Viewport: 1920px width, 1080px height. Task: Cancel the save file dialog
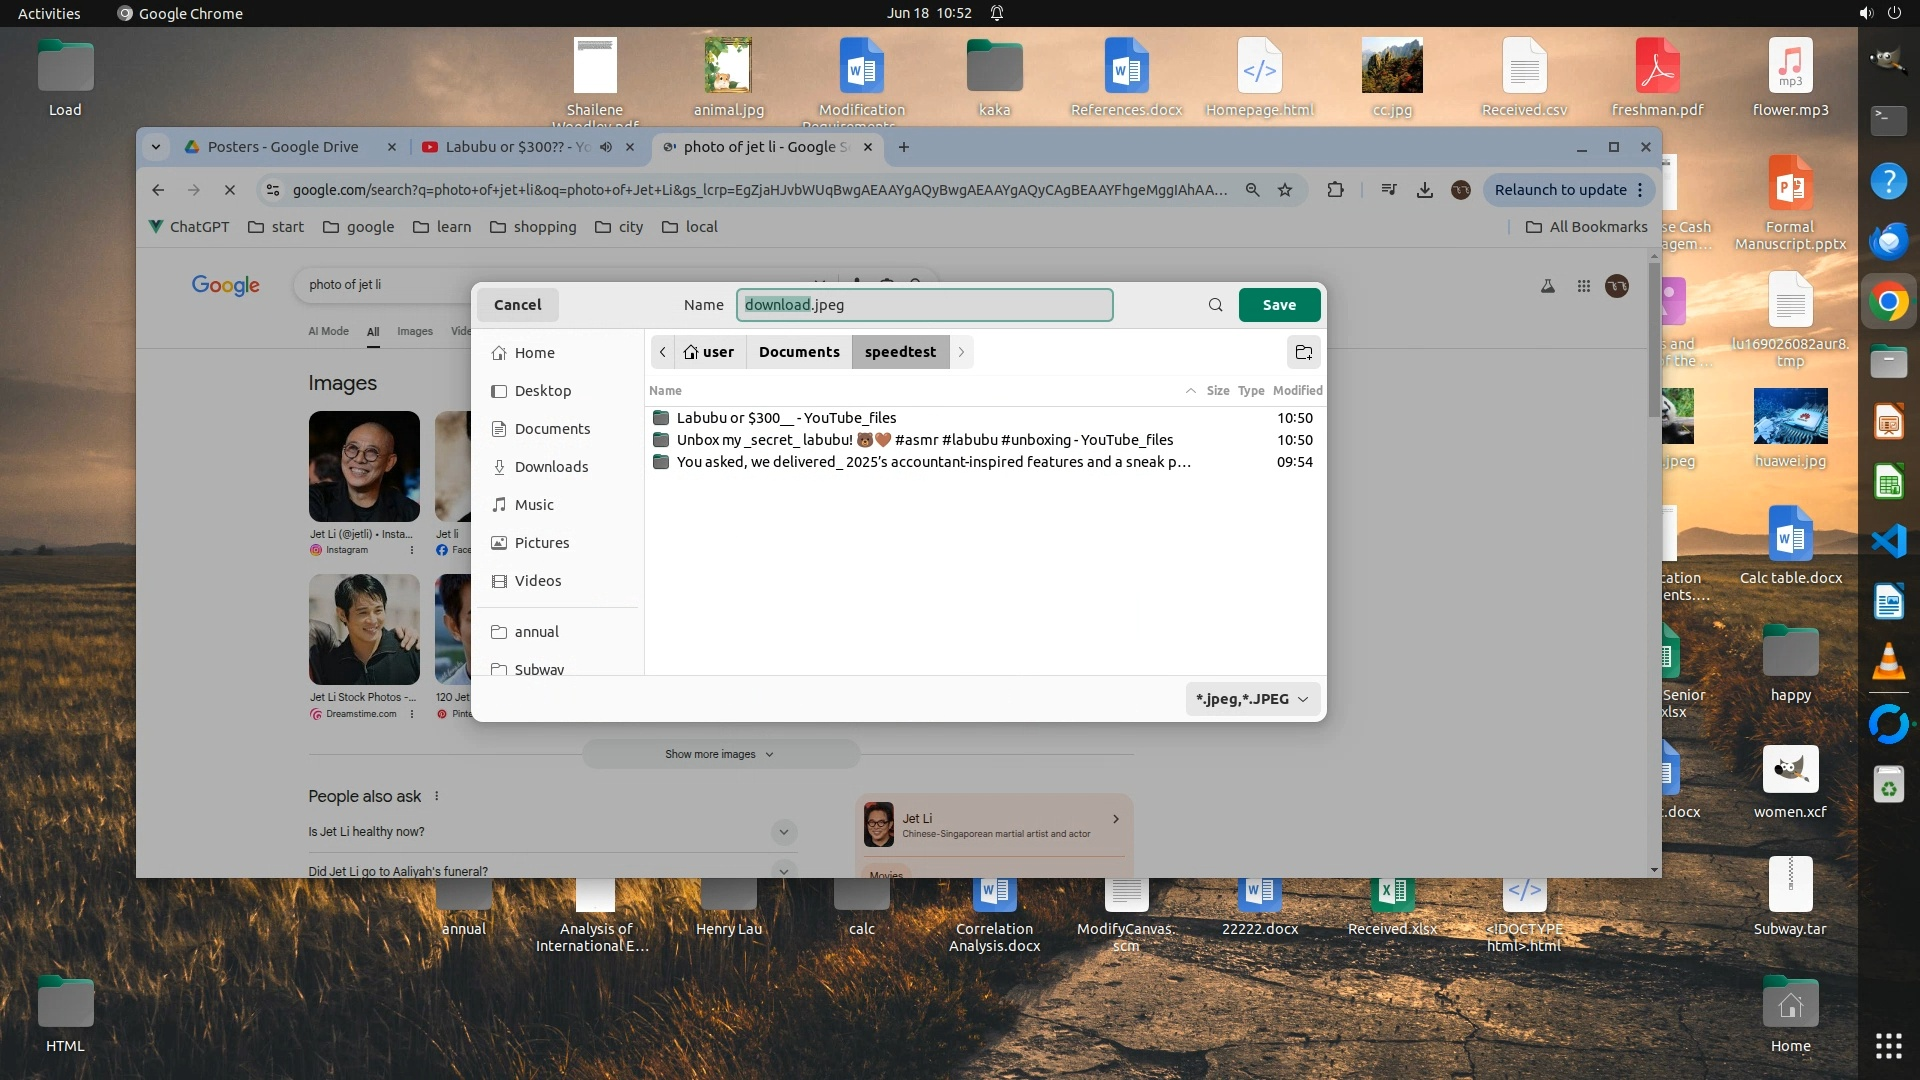coord(517,305)
